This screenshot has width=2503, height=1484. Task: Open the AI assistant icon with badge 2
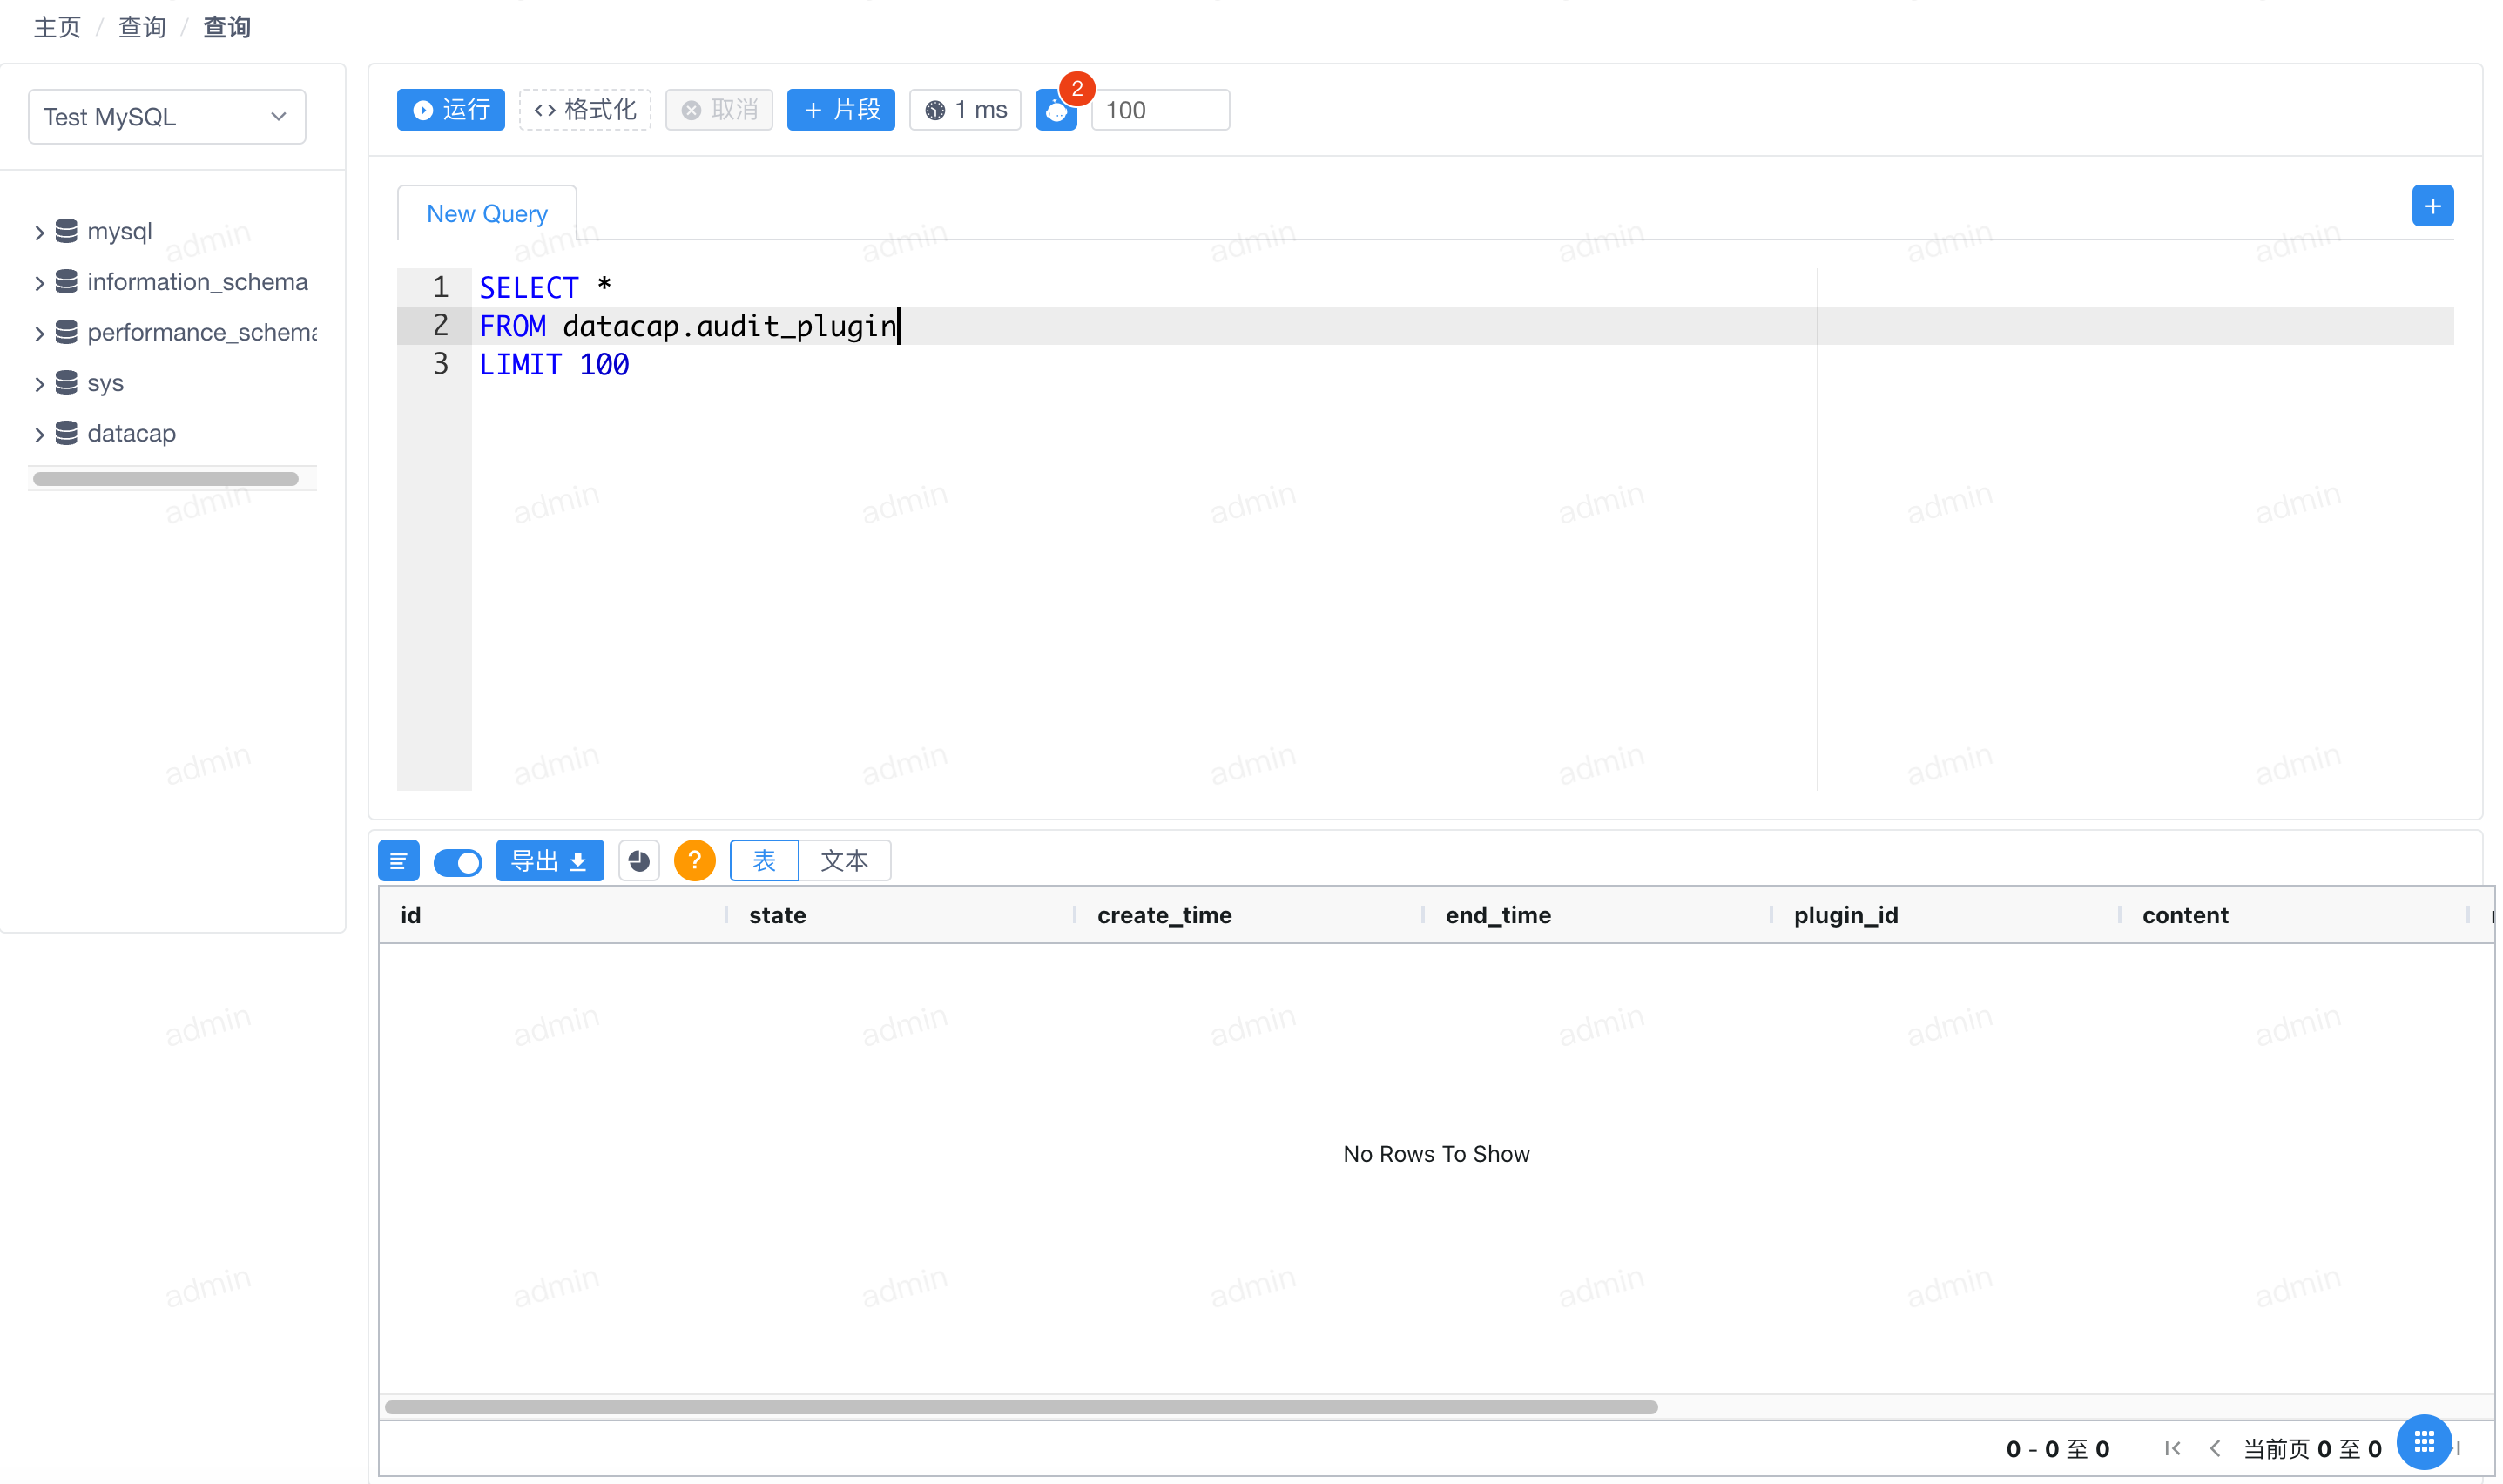tap(1056, 110)
